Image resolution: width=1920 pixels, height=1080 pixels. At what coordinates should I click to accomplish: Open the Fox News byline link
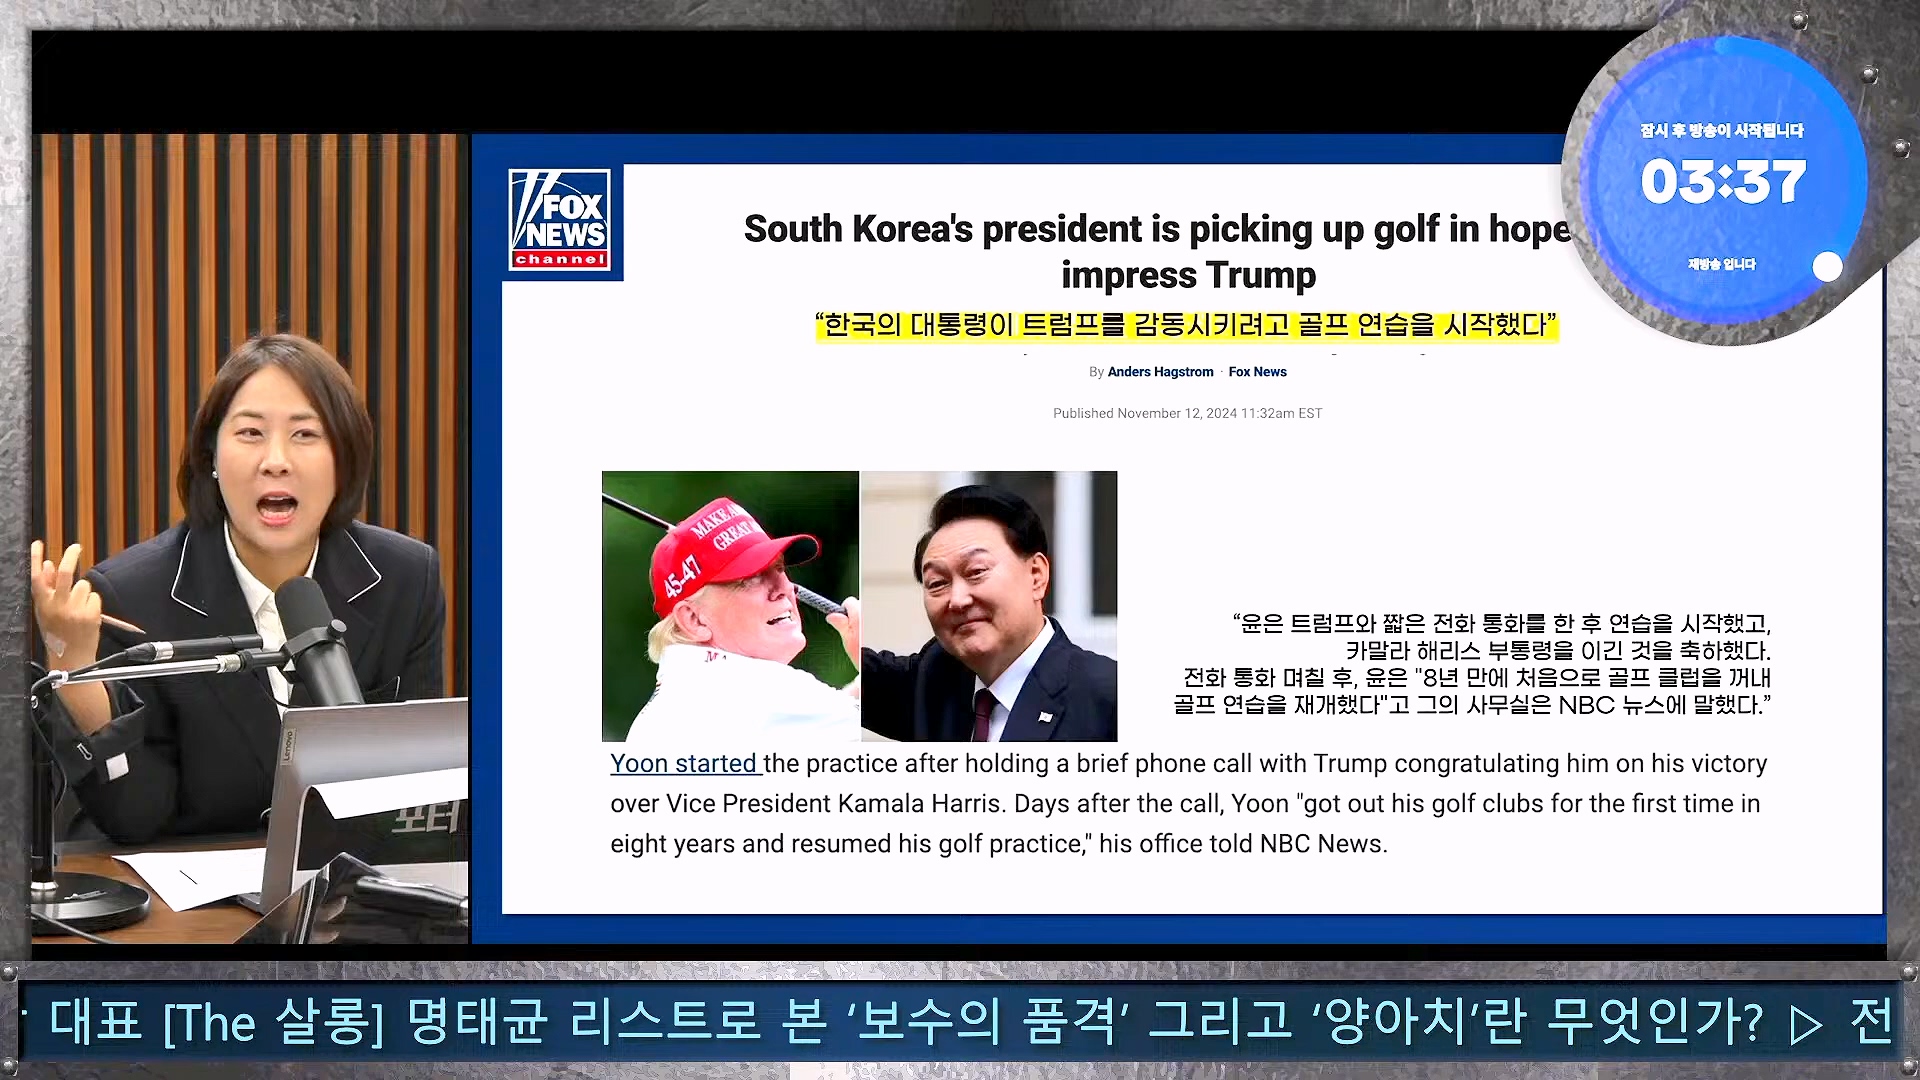pos(1257,372)
